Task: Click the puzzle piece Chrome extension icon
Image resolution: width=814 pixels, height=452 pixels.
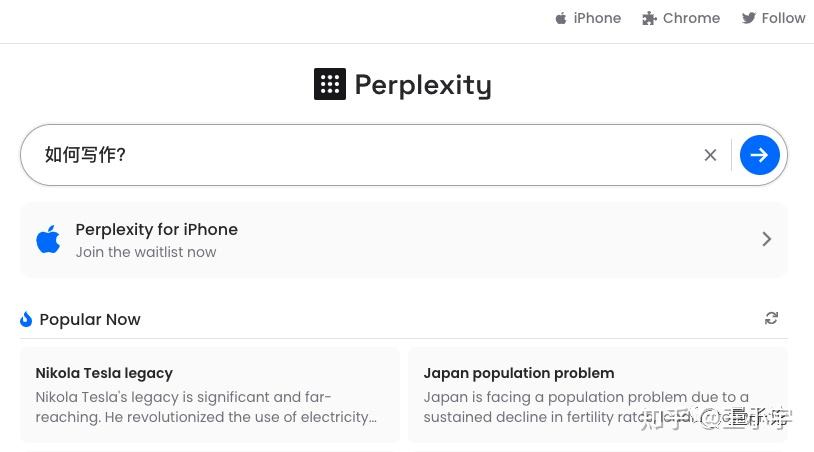Action: click(x=649, y=19)
